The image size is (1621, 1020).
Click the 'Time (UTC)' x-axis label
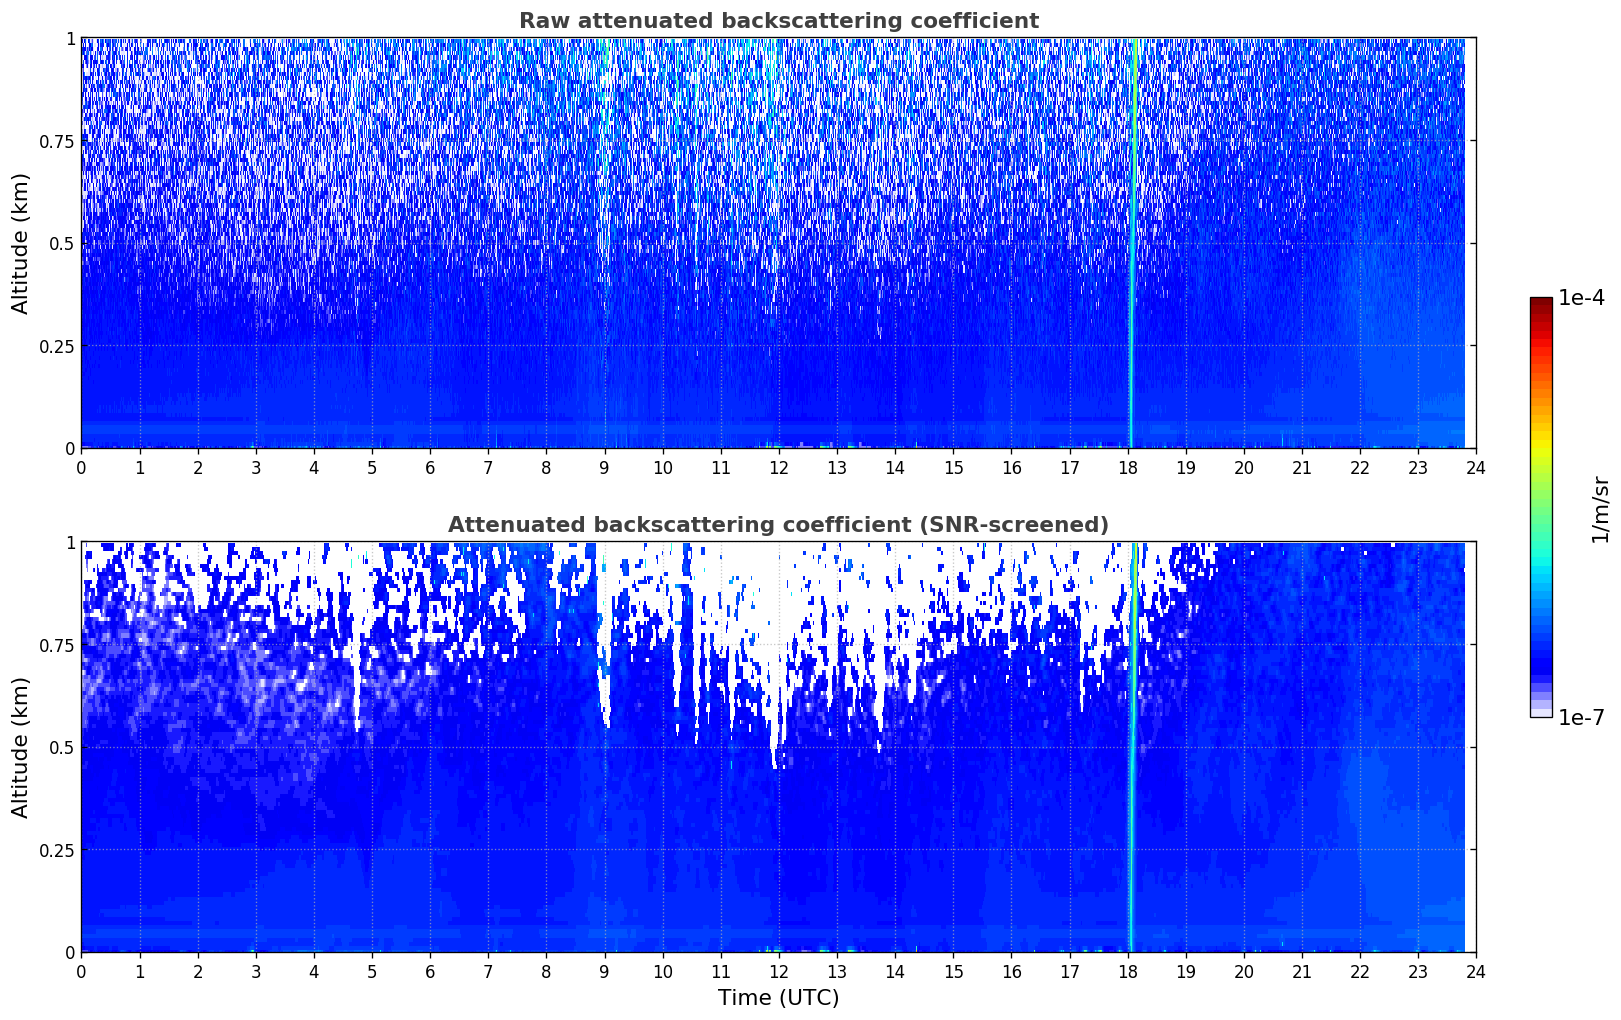778,998
